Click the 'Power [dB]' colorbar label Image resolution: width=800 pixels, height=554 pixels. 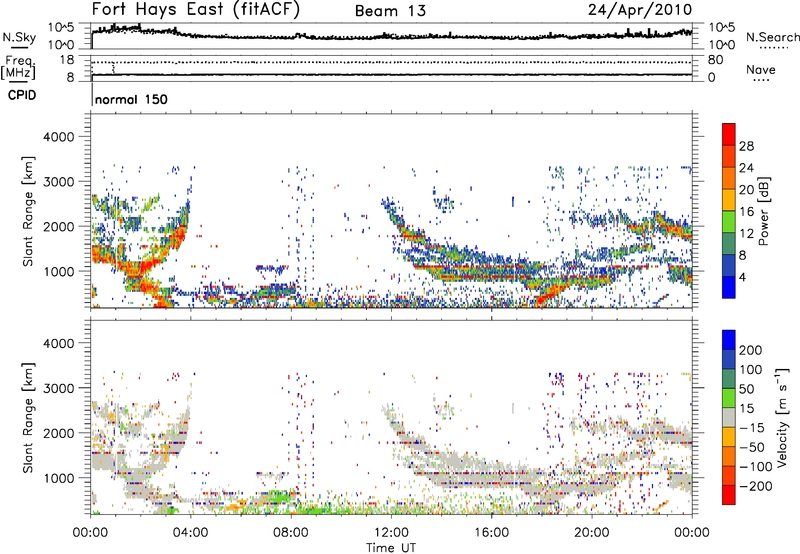(763, 211)
